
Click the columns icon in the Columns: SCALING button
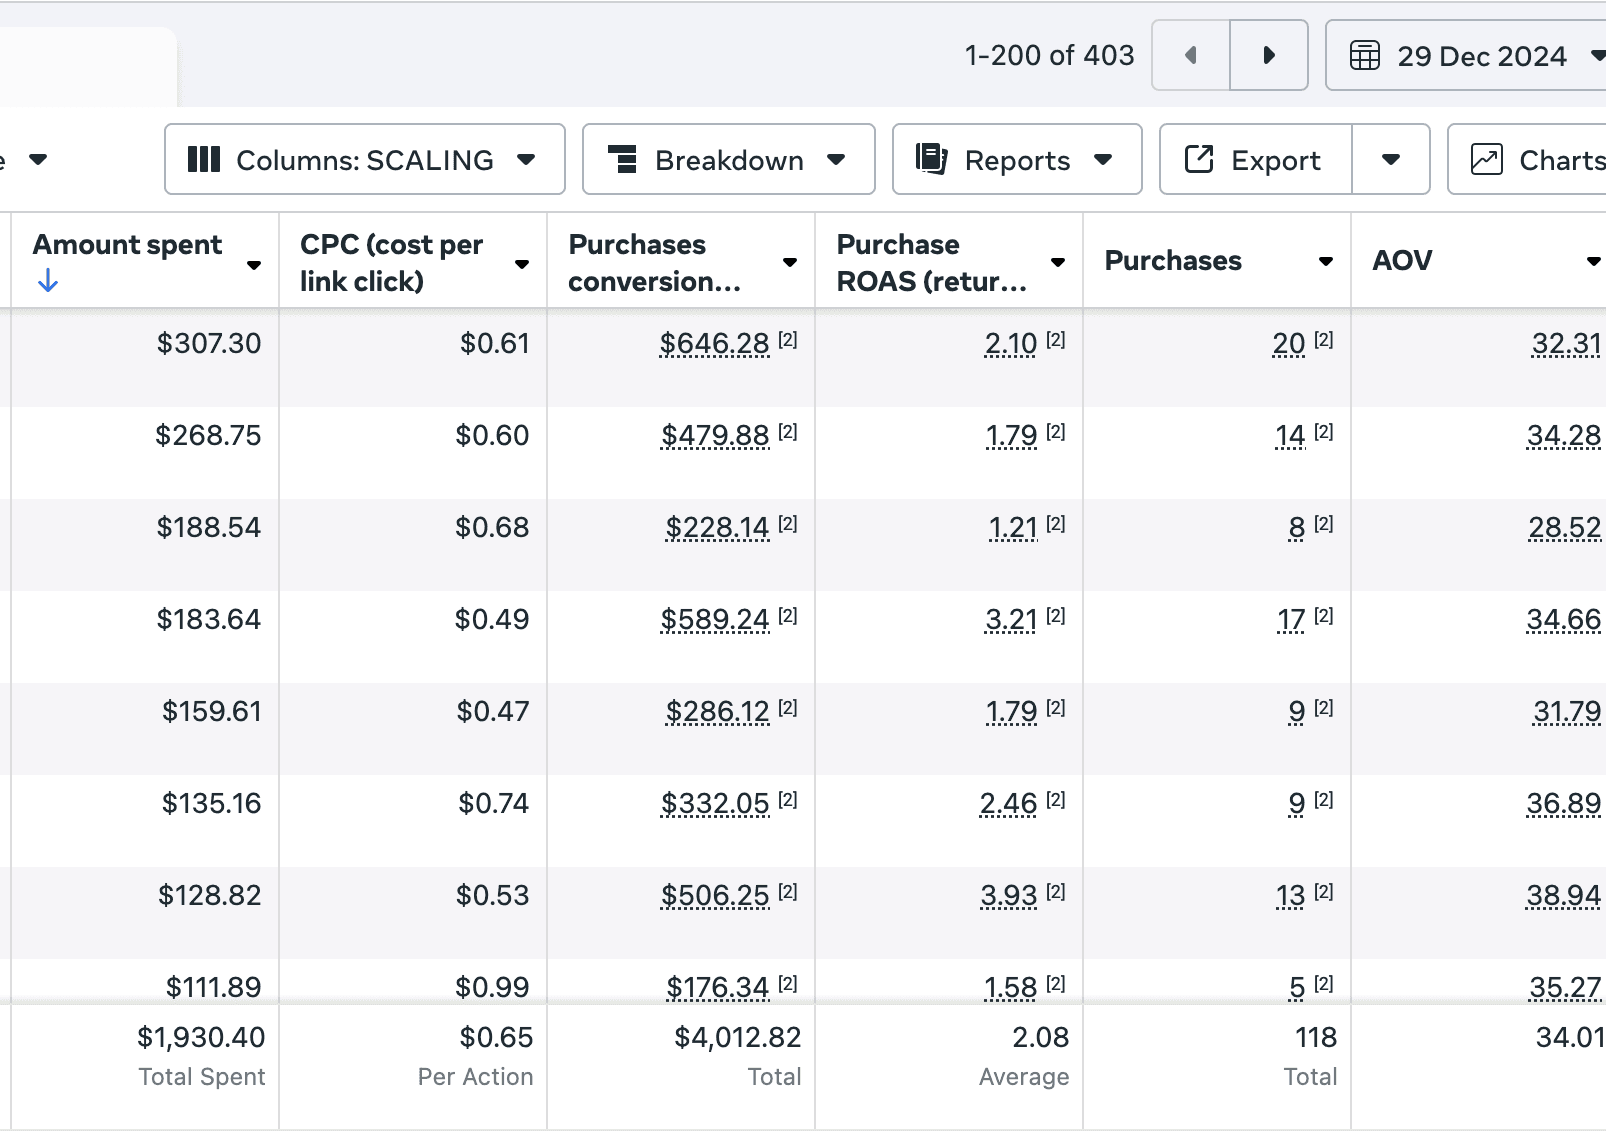click(204, 159)
